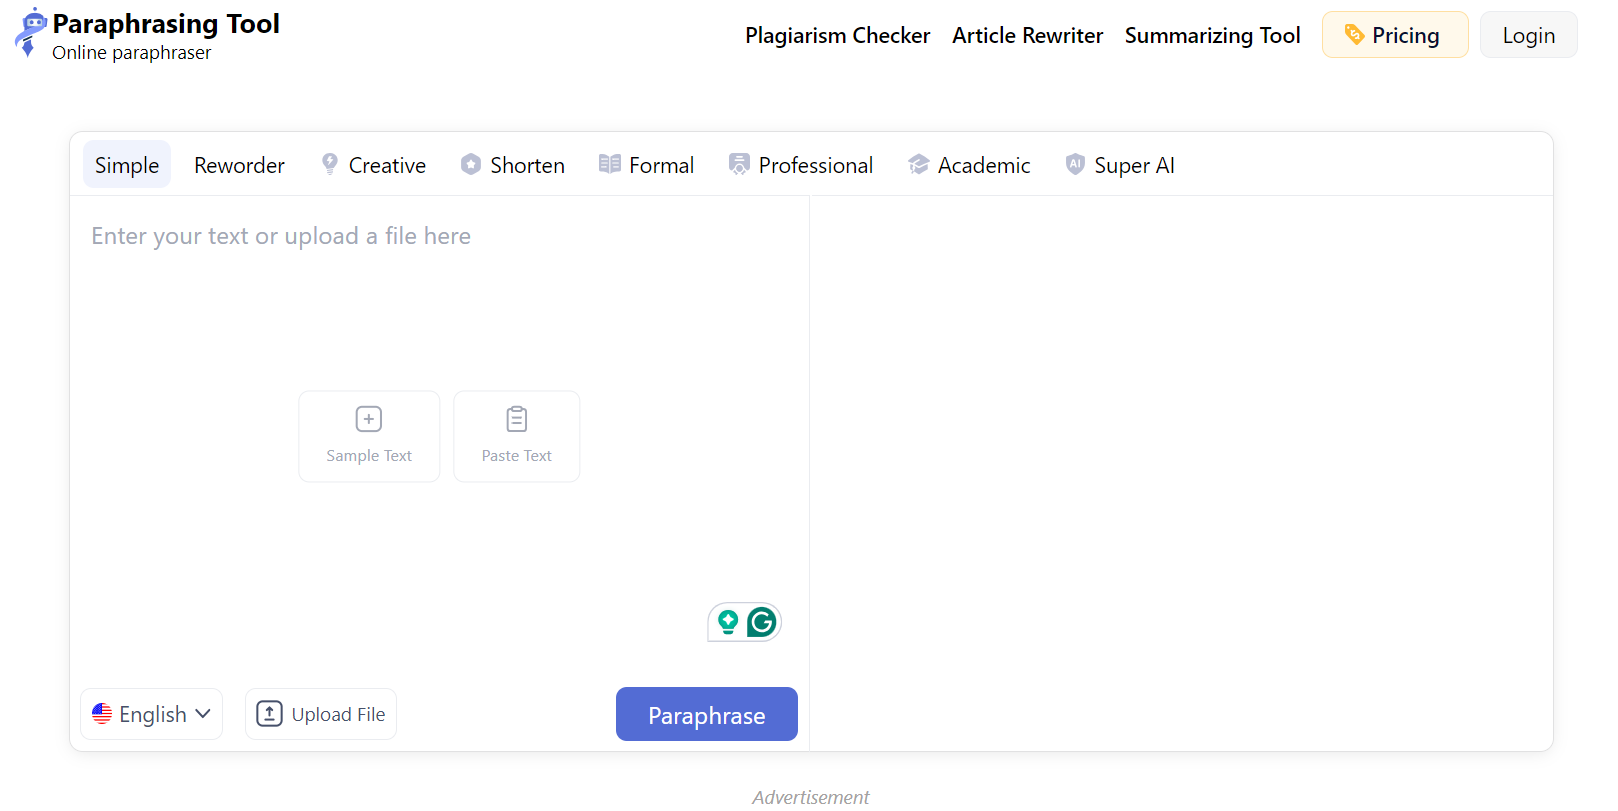Enable the Super AI mode
This screenshot has height=811, width=1618.
tap(1120, 165)
